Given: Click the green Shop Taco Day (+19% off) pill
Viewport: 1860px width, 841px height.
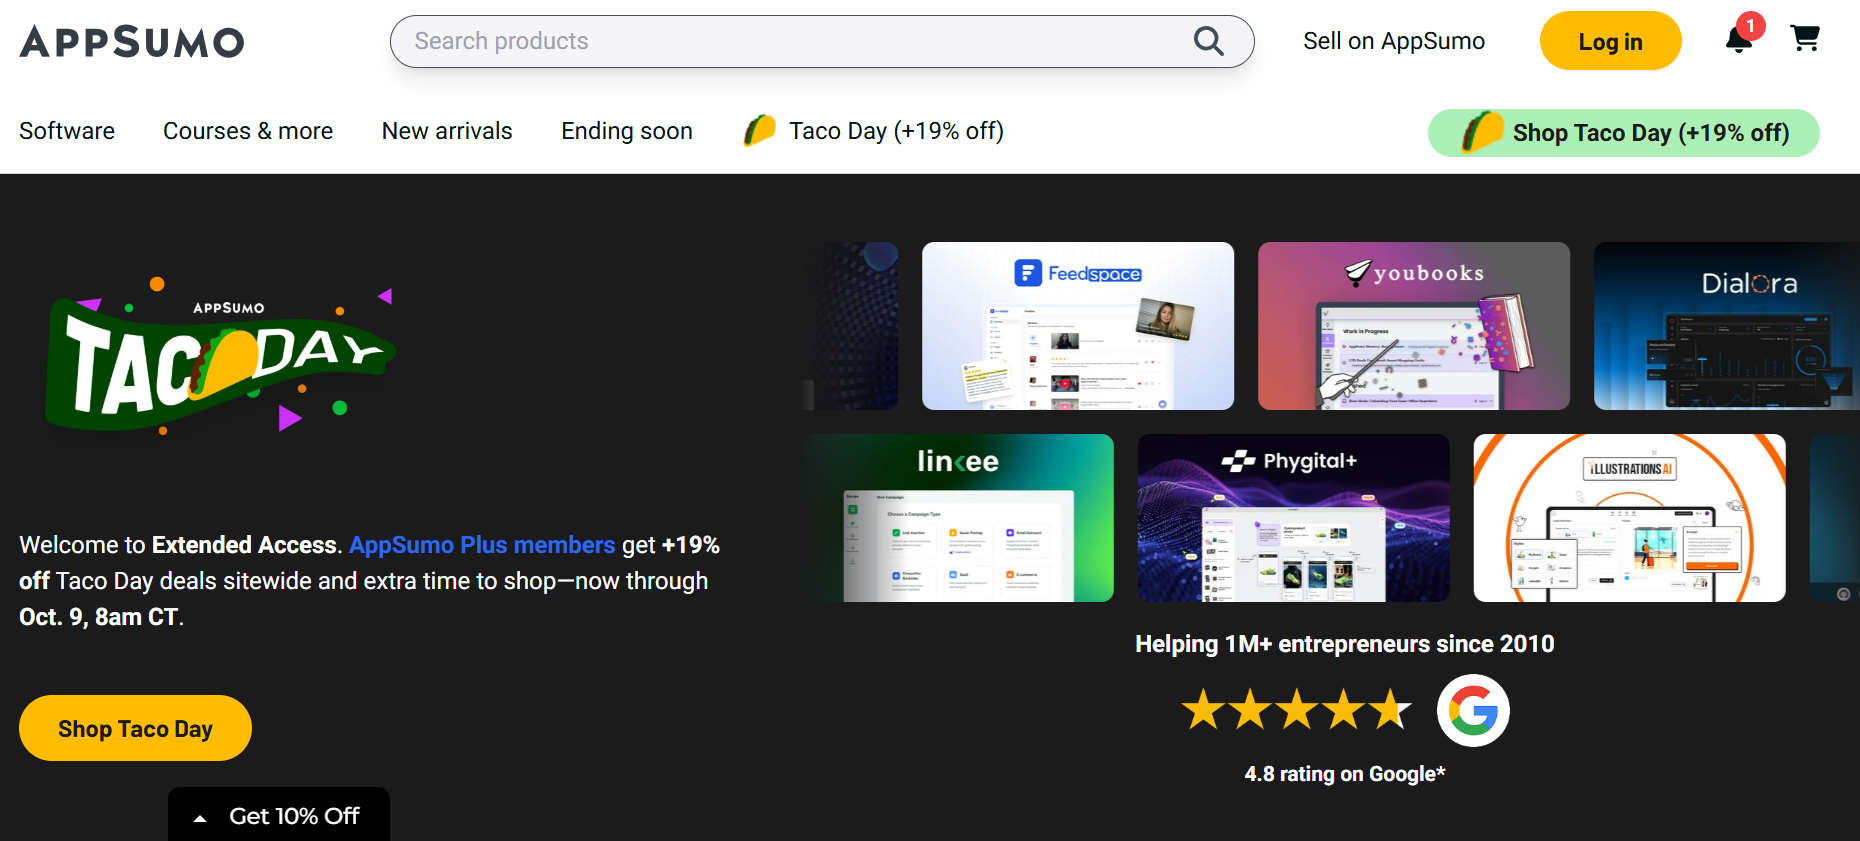Looking at the screenshot, I should [x=1623, y=133].
